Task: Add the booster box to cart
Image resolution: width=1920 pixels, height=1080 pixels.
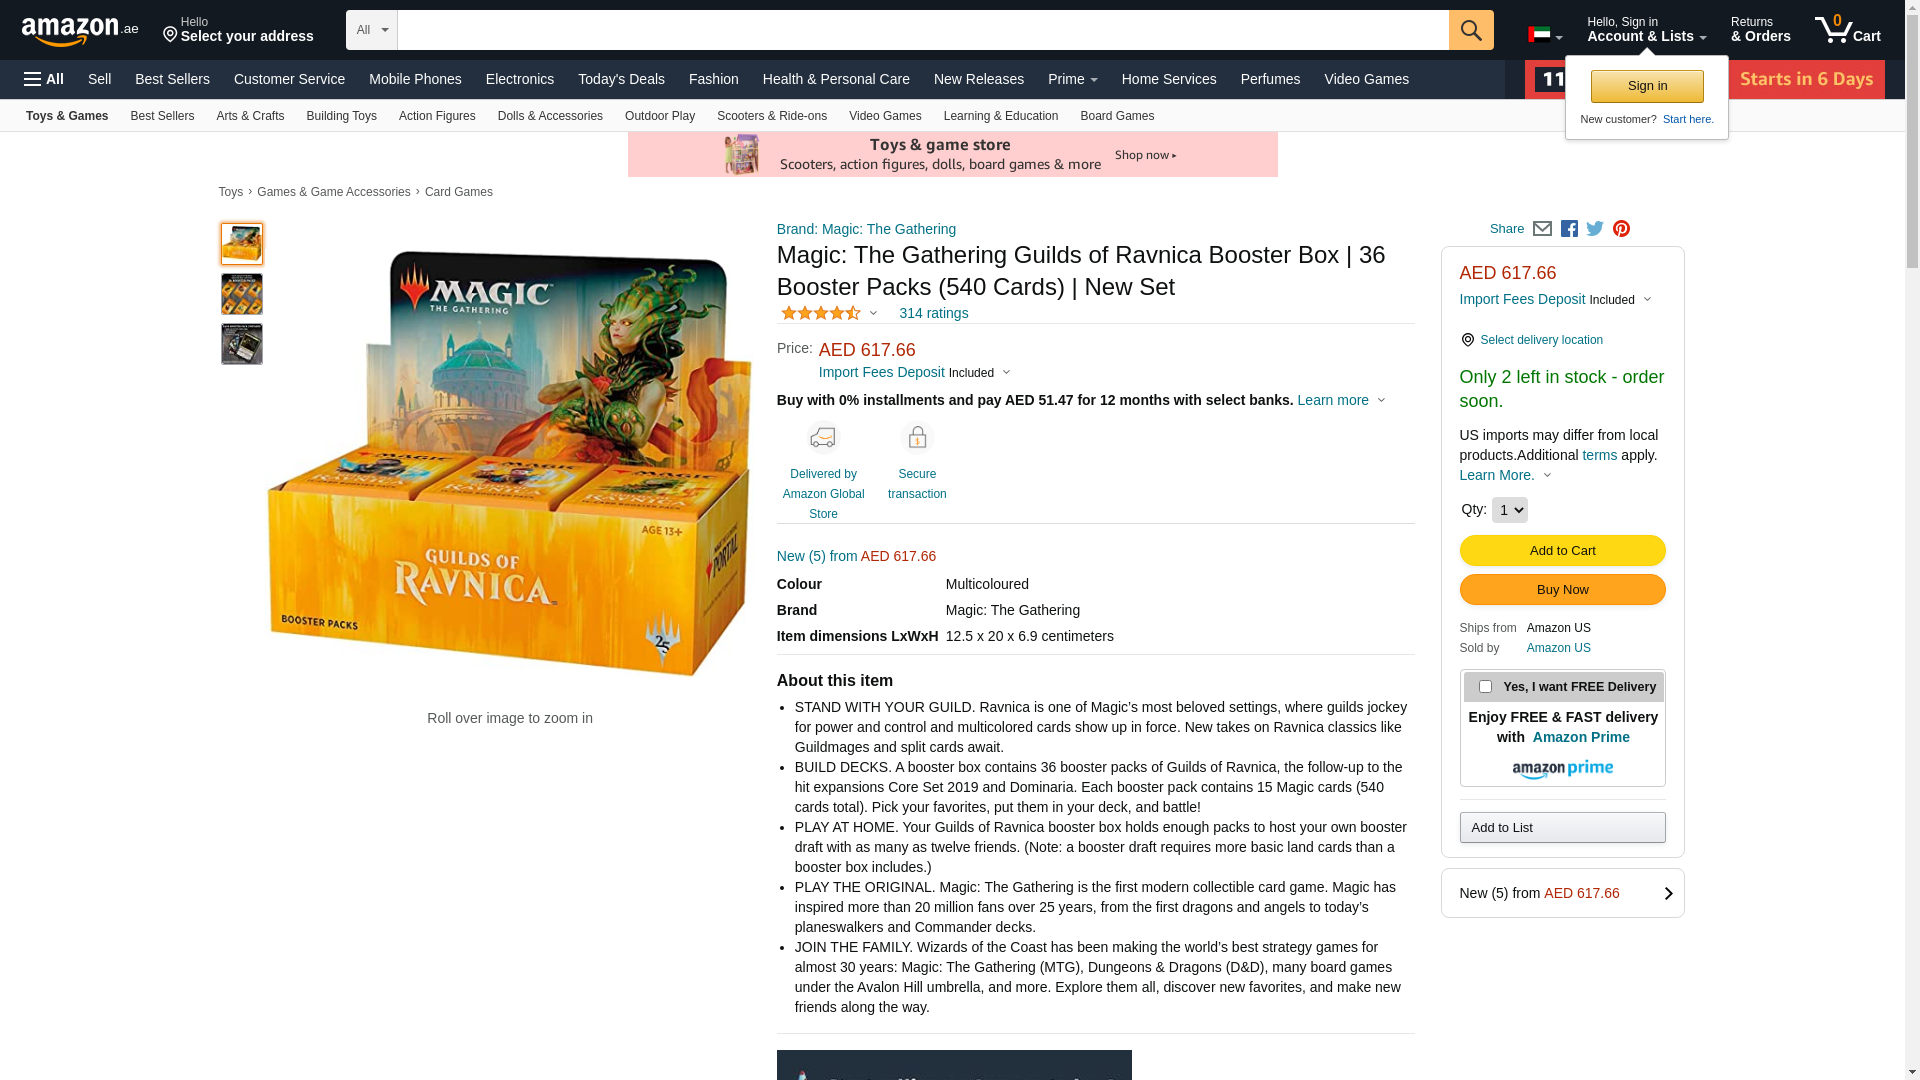Action: click(x=1562, y=551)
